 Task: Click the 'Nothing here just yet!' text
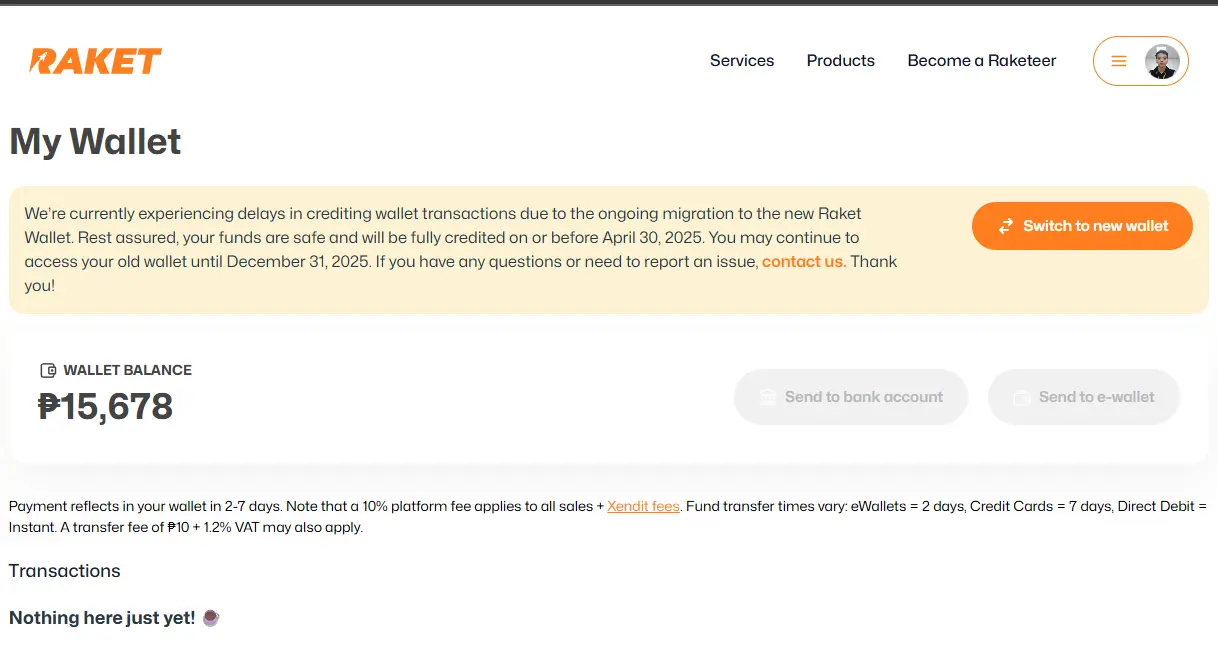click(x=102, y=618)
